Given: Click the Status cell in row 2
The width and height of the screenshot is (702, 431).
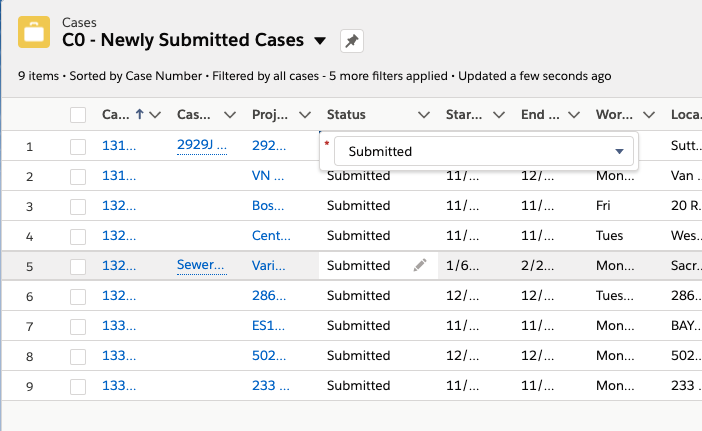Looking at the screenshot, I should coord(359,176).
